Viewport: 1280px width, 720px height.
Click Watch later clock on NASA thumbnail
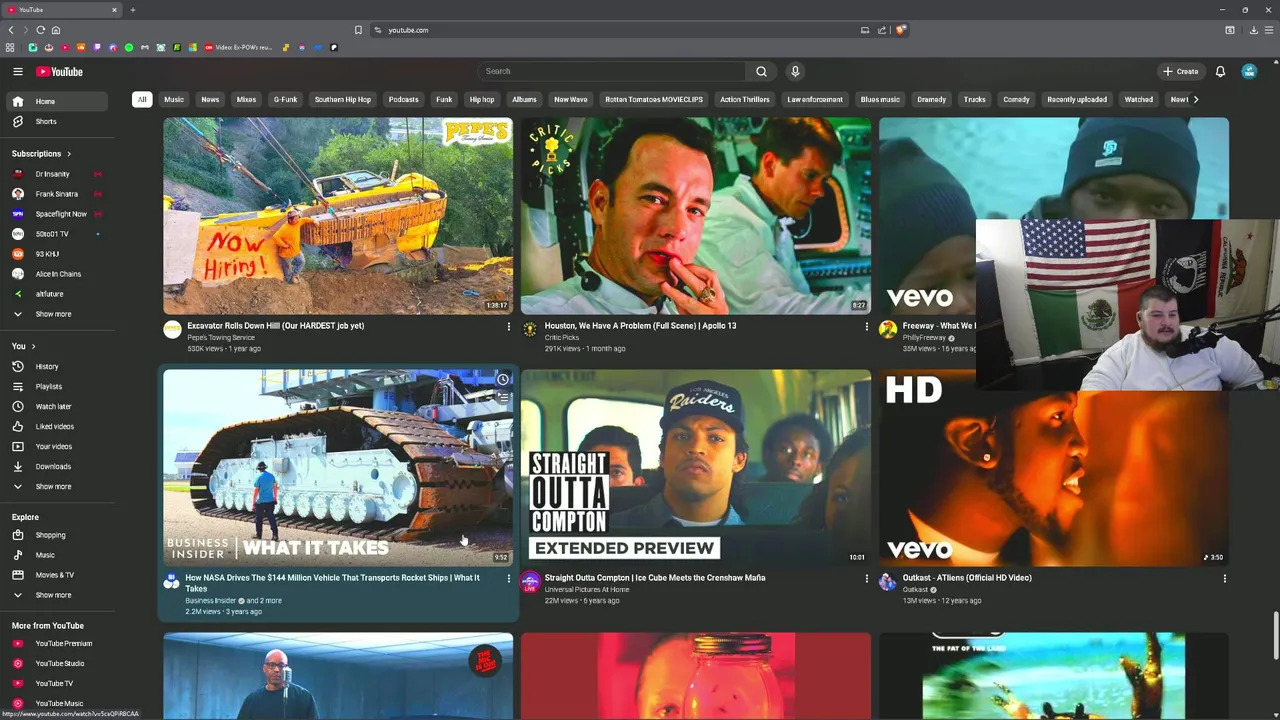(x=503, y=379)
